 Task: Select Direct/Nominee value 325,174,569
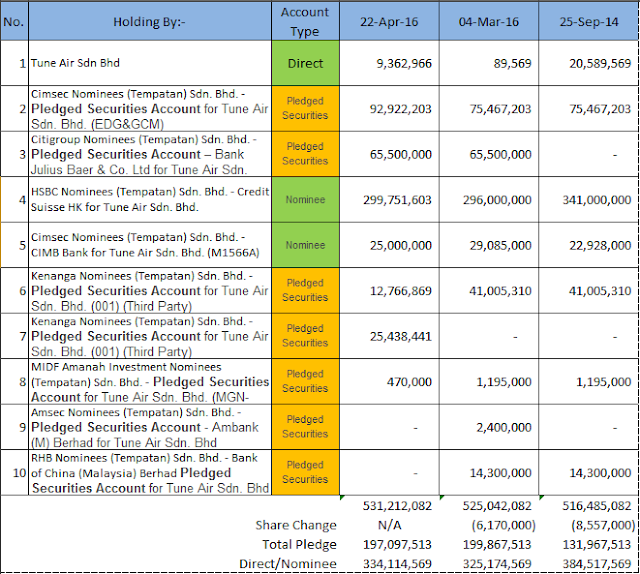[x=497, y=564]
